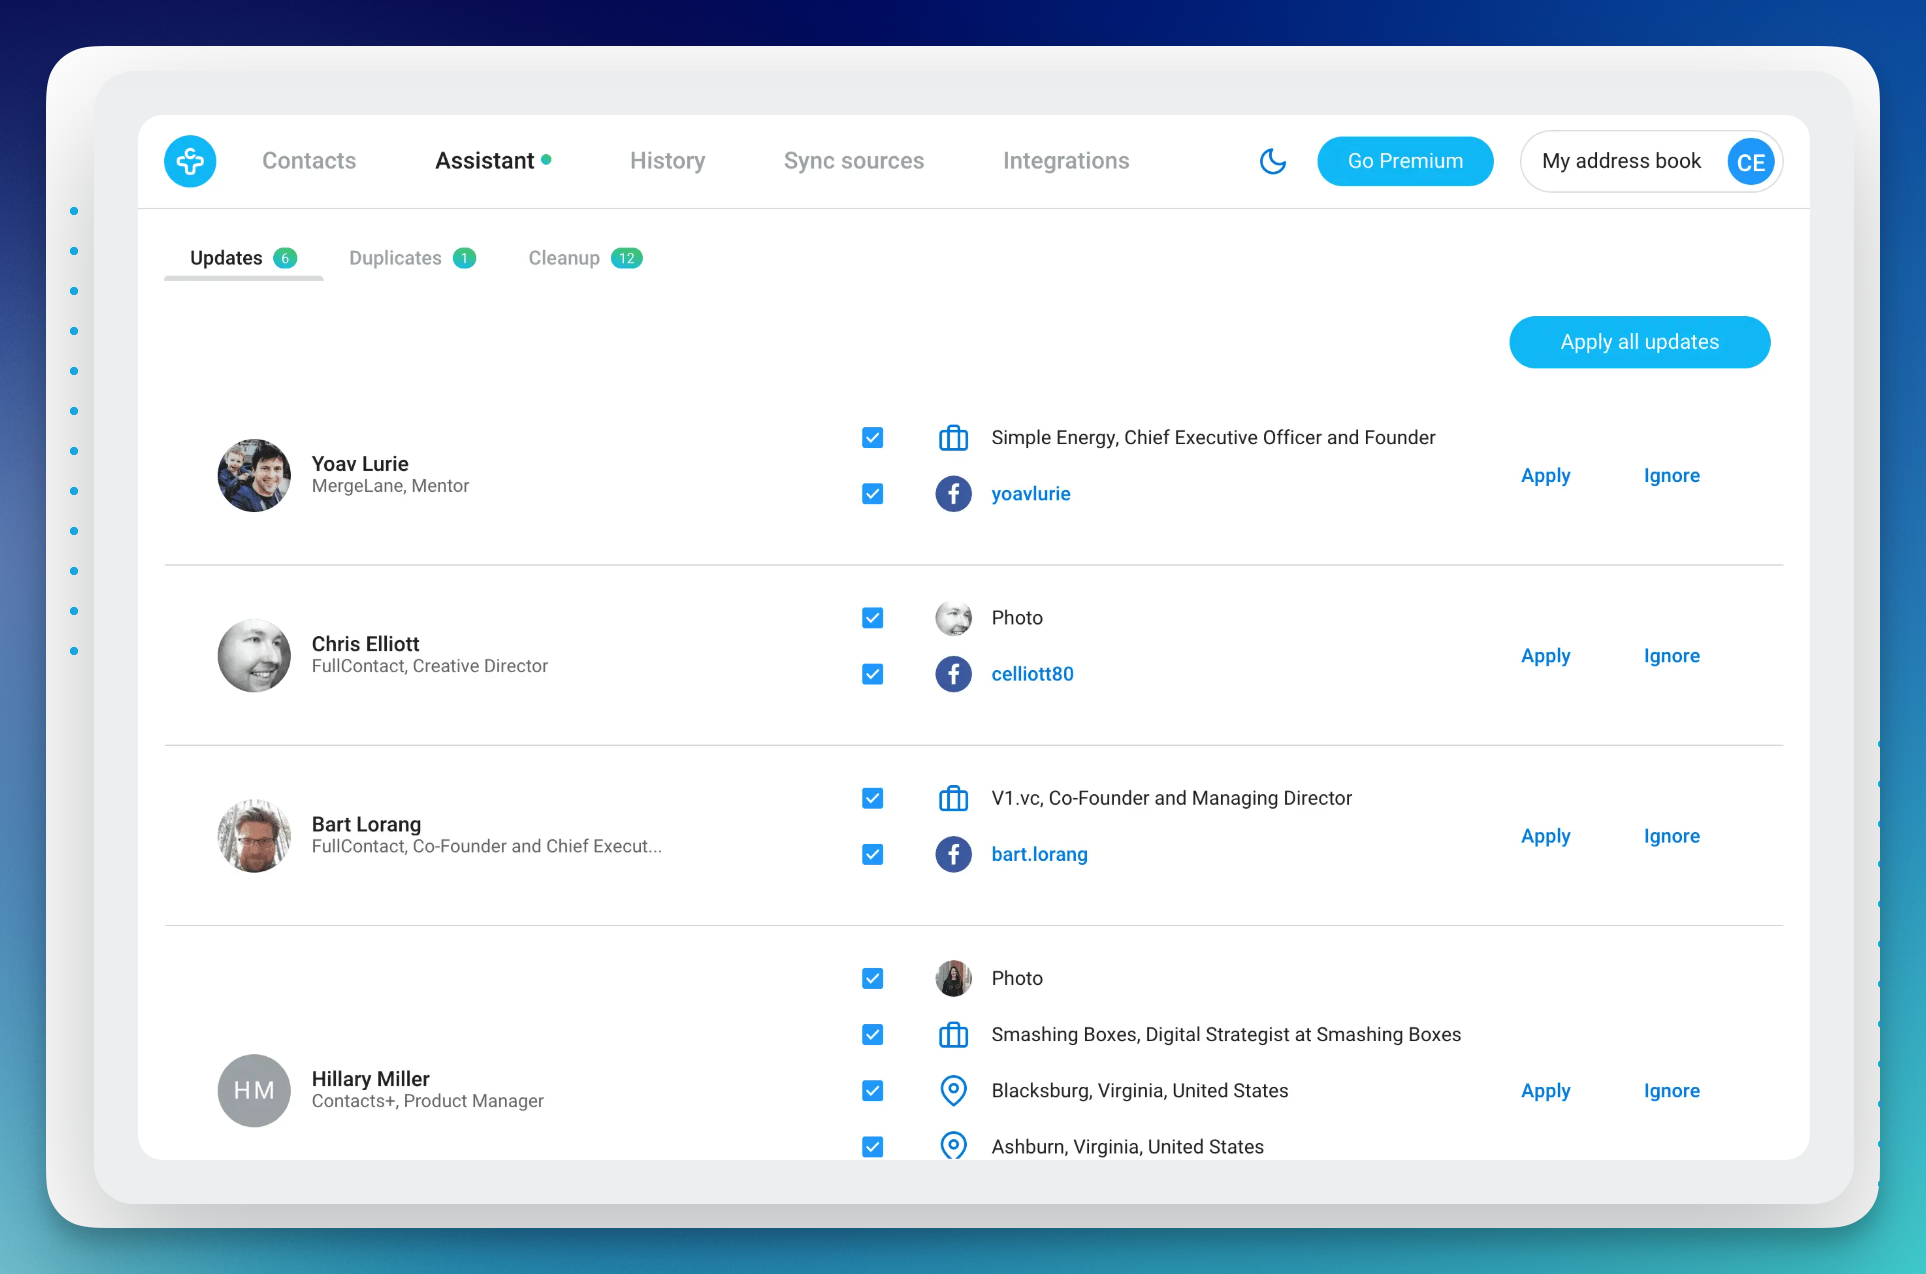Go to the History menu
1926x1274 pixels.
(667, 161)
